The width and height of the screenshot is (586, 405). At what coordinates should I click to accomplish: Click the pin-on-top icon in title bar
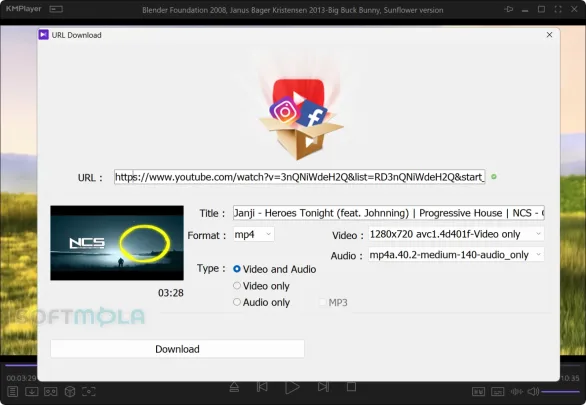click(x=509, y=9)
